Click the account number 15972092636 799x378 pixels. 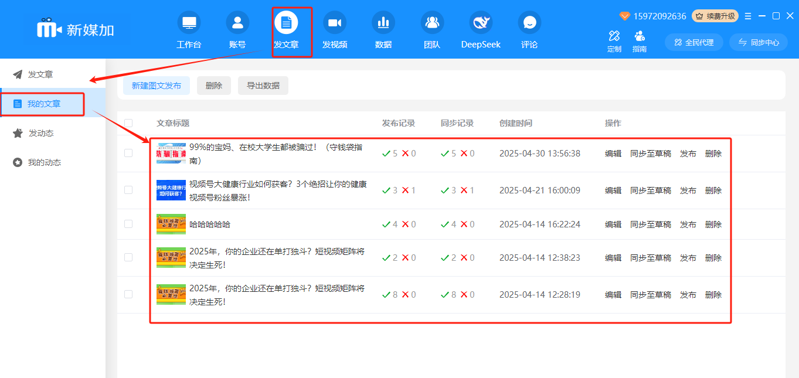tap(659, 16)
